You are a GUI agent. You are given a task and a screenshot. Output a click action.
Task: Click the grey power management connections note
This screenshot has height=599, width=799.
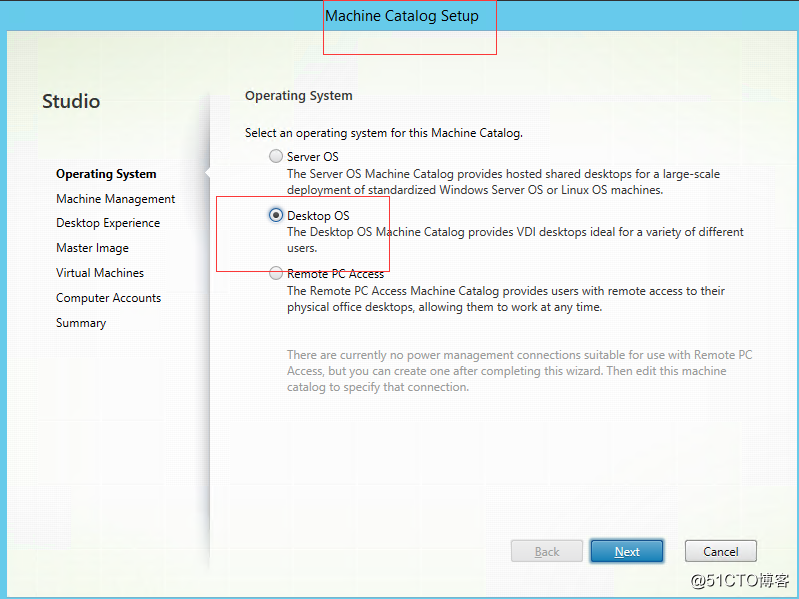coord(506,371)
